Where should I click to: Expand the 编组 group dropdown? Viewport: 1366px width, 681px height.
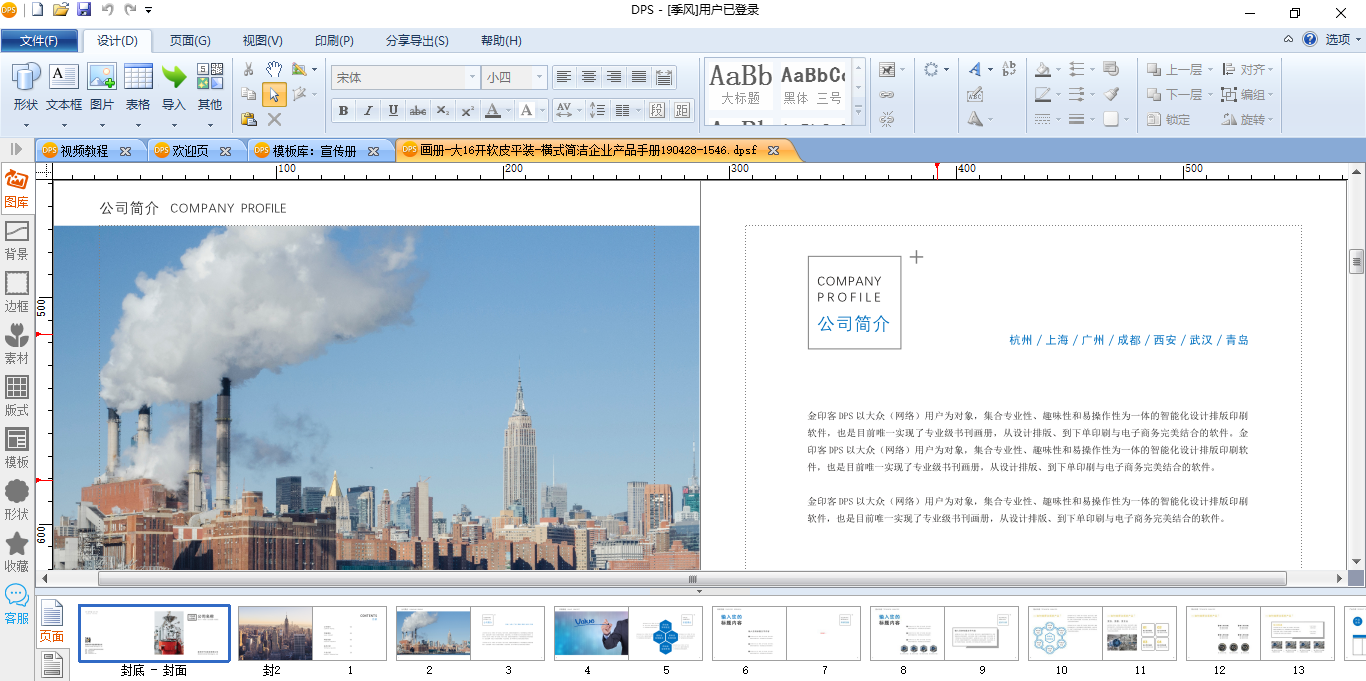(1272, 94)
